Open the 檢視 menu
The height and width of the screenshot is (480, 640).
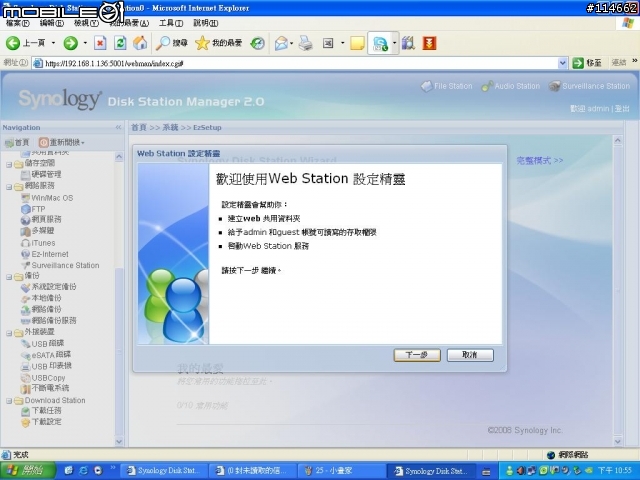(86, 23)
